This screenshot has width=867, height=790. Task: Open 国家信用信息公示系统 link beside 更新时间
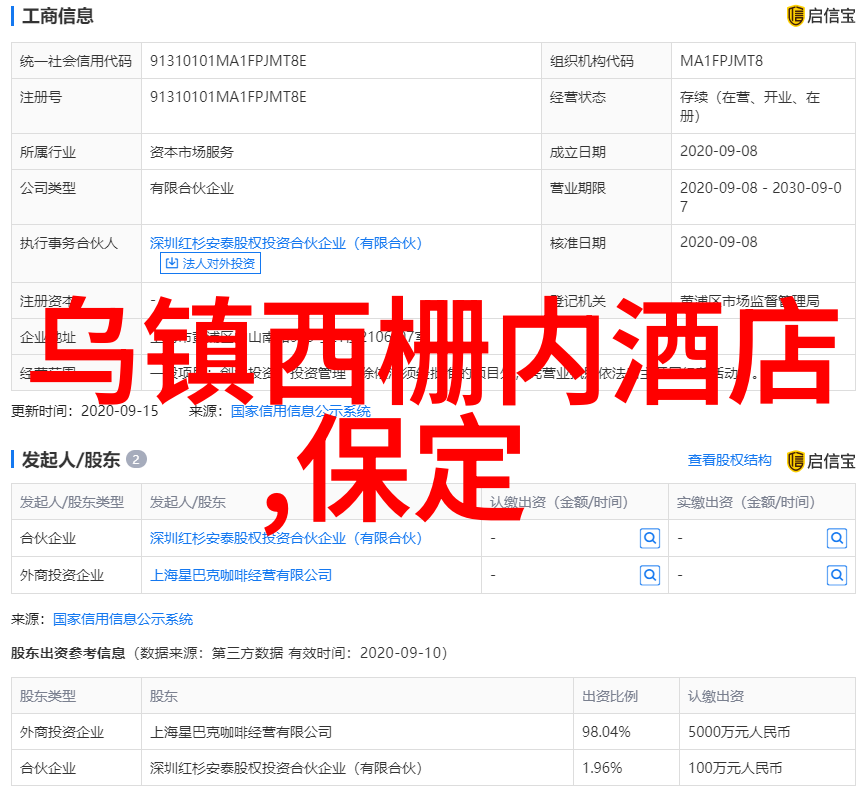tap(300, 411)
